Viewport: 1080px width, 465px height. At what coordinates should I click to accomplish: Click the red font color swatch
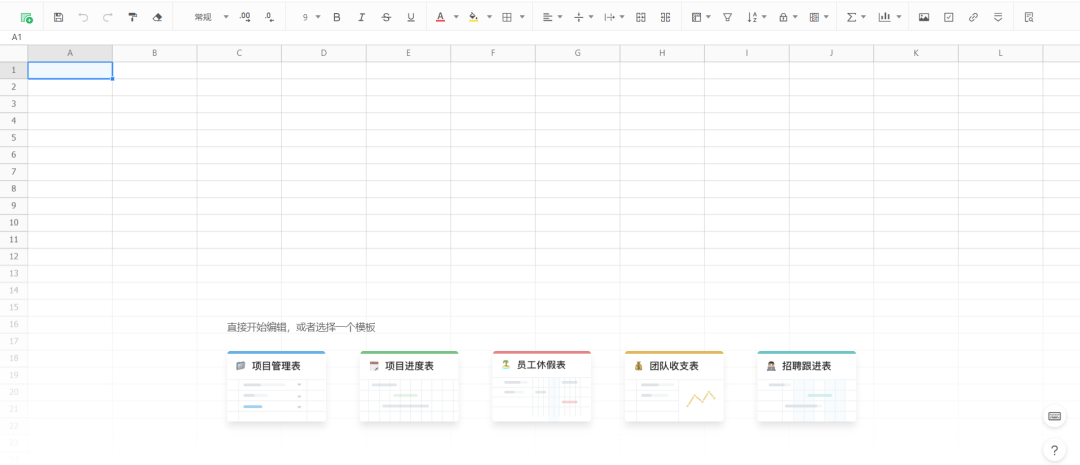coord(440,17)
